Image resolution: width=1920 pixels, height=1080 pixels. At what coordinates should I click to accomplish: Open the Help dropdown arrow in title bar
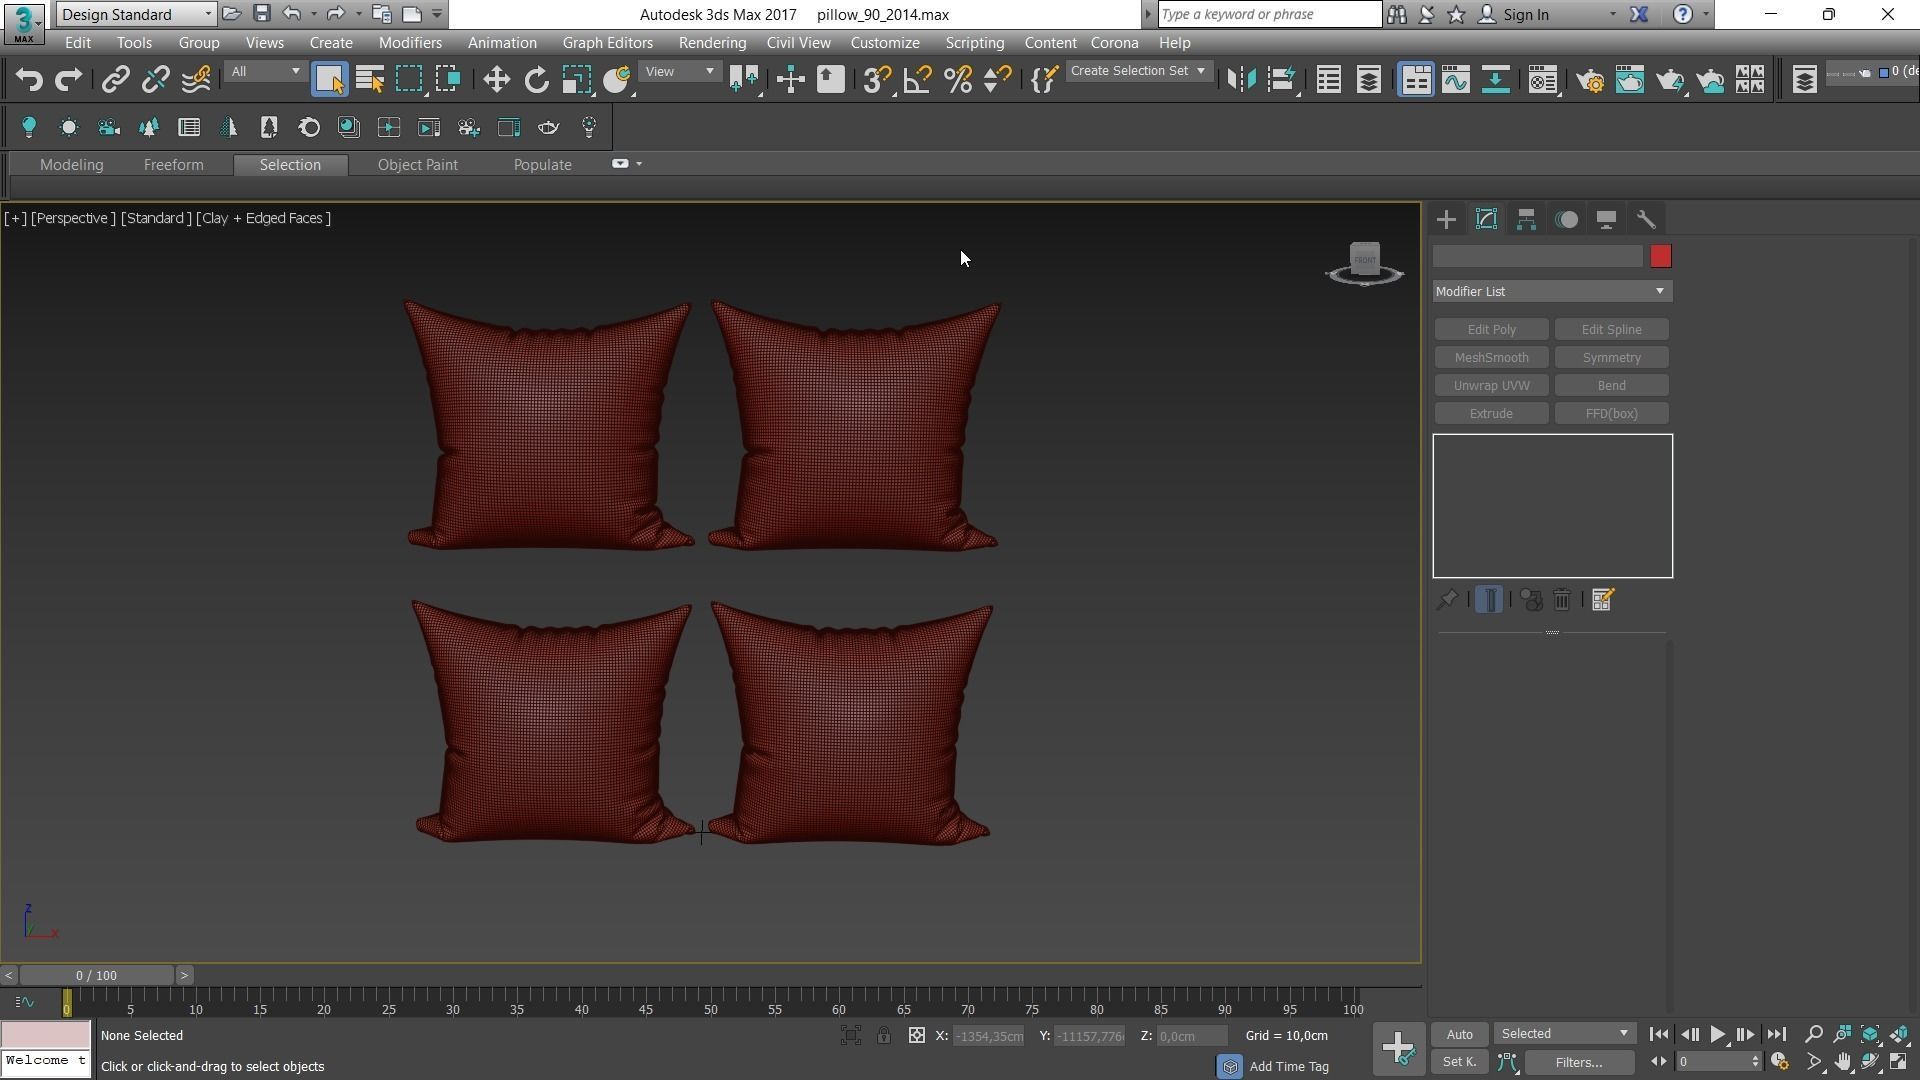(1706, 15)
